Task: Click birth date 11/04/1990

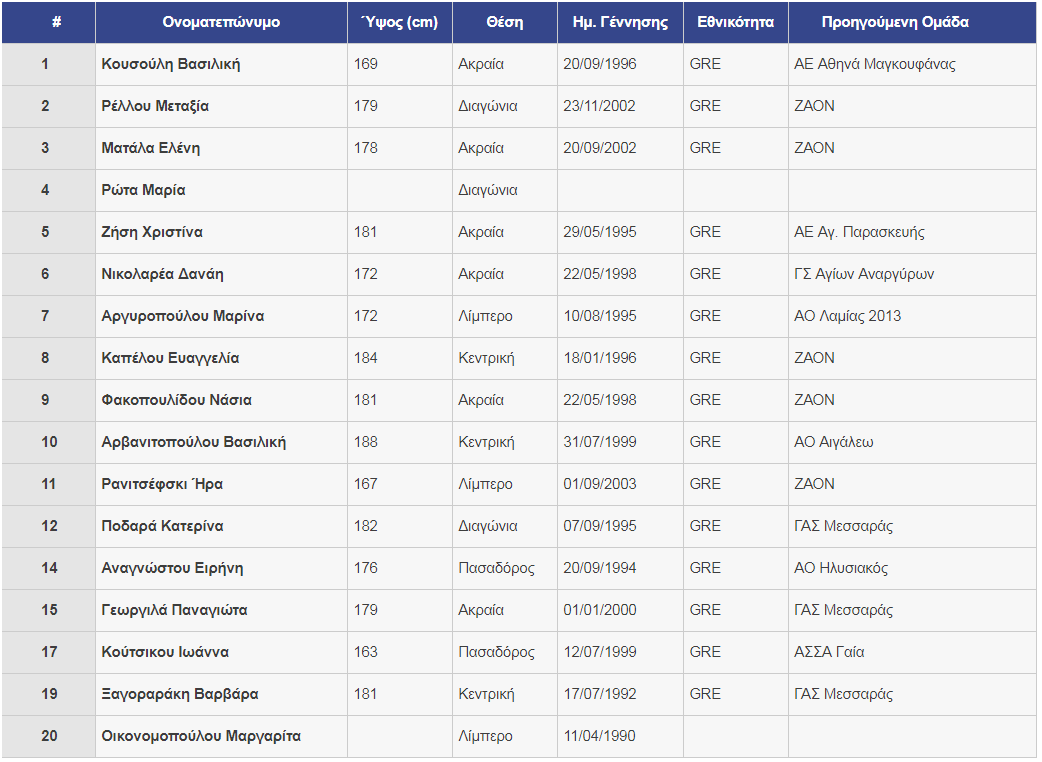Action: (x=599, y=736)
